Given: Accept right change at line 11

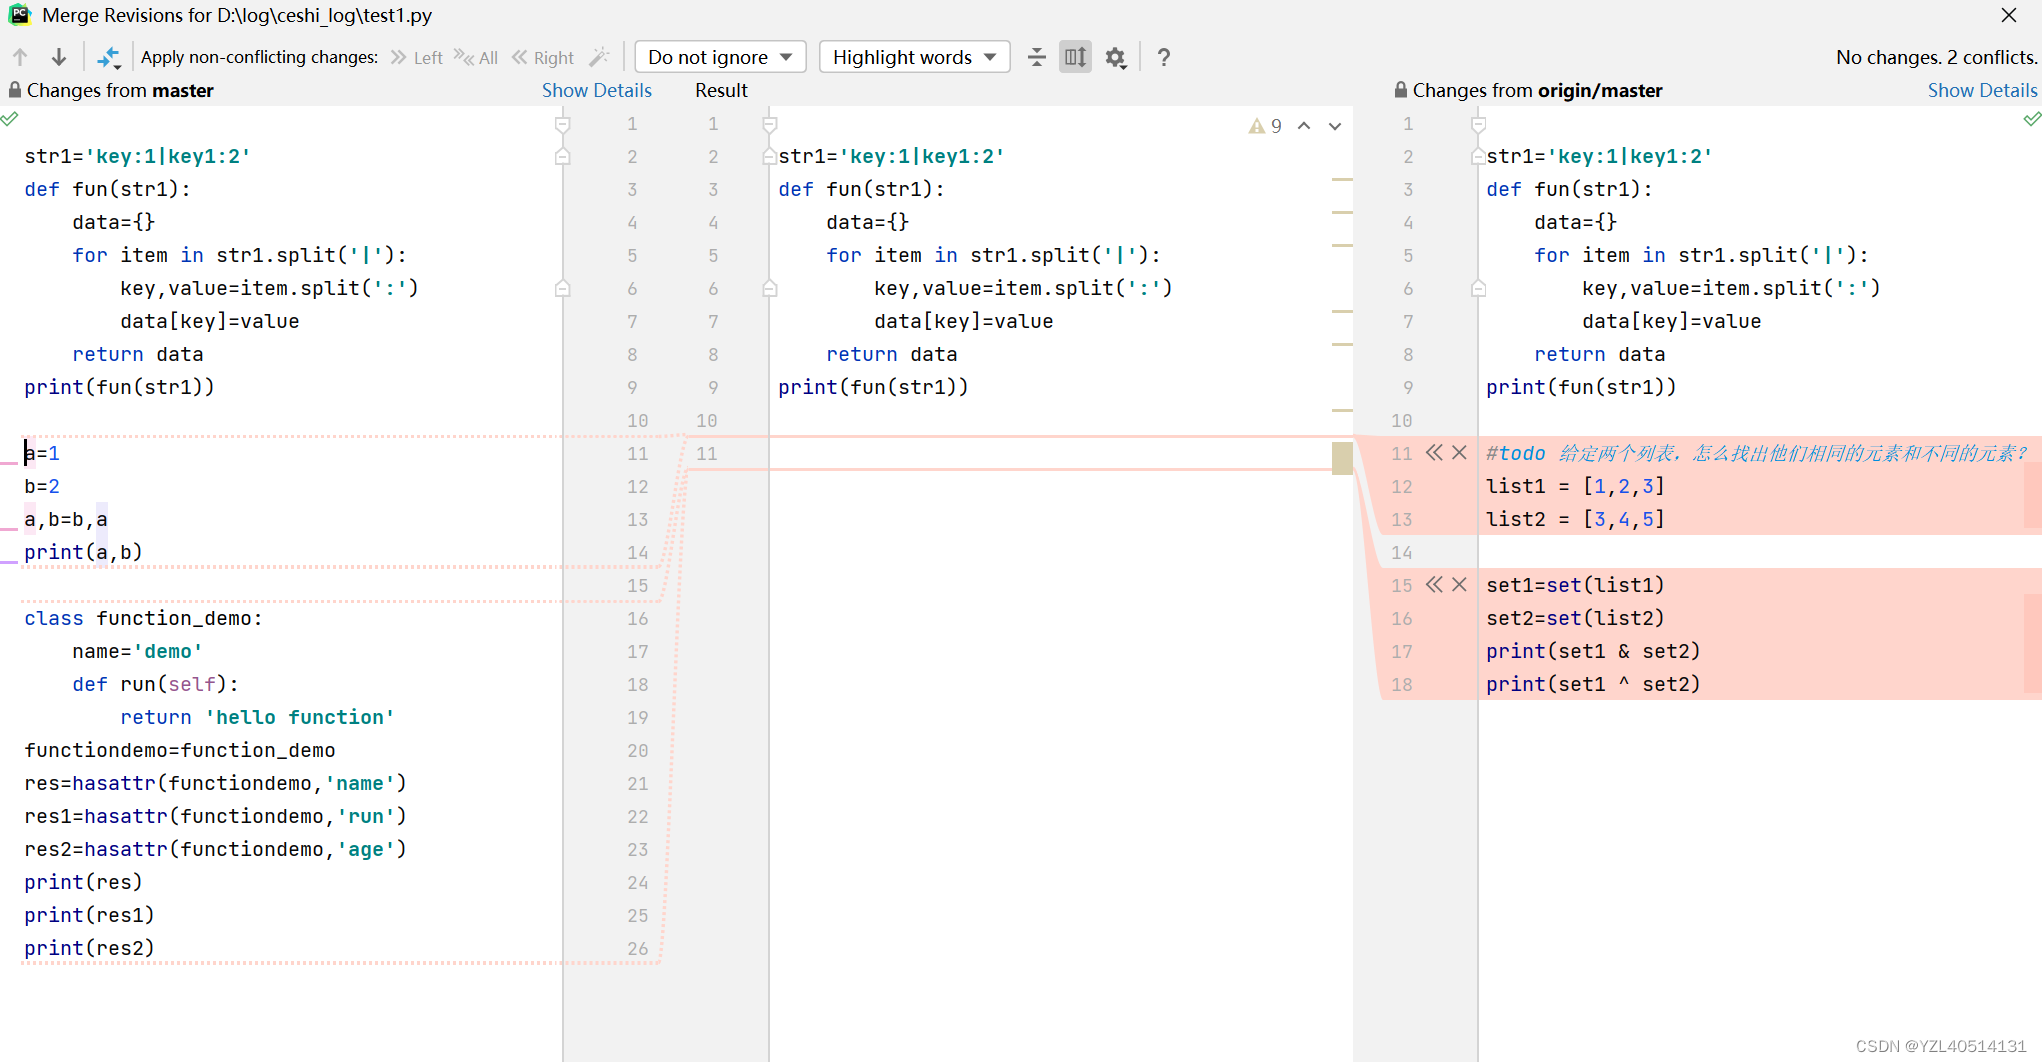Looking at the screenshot, I should click(x=1434, y=453).
